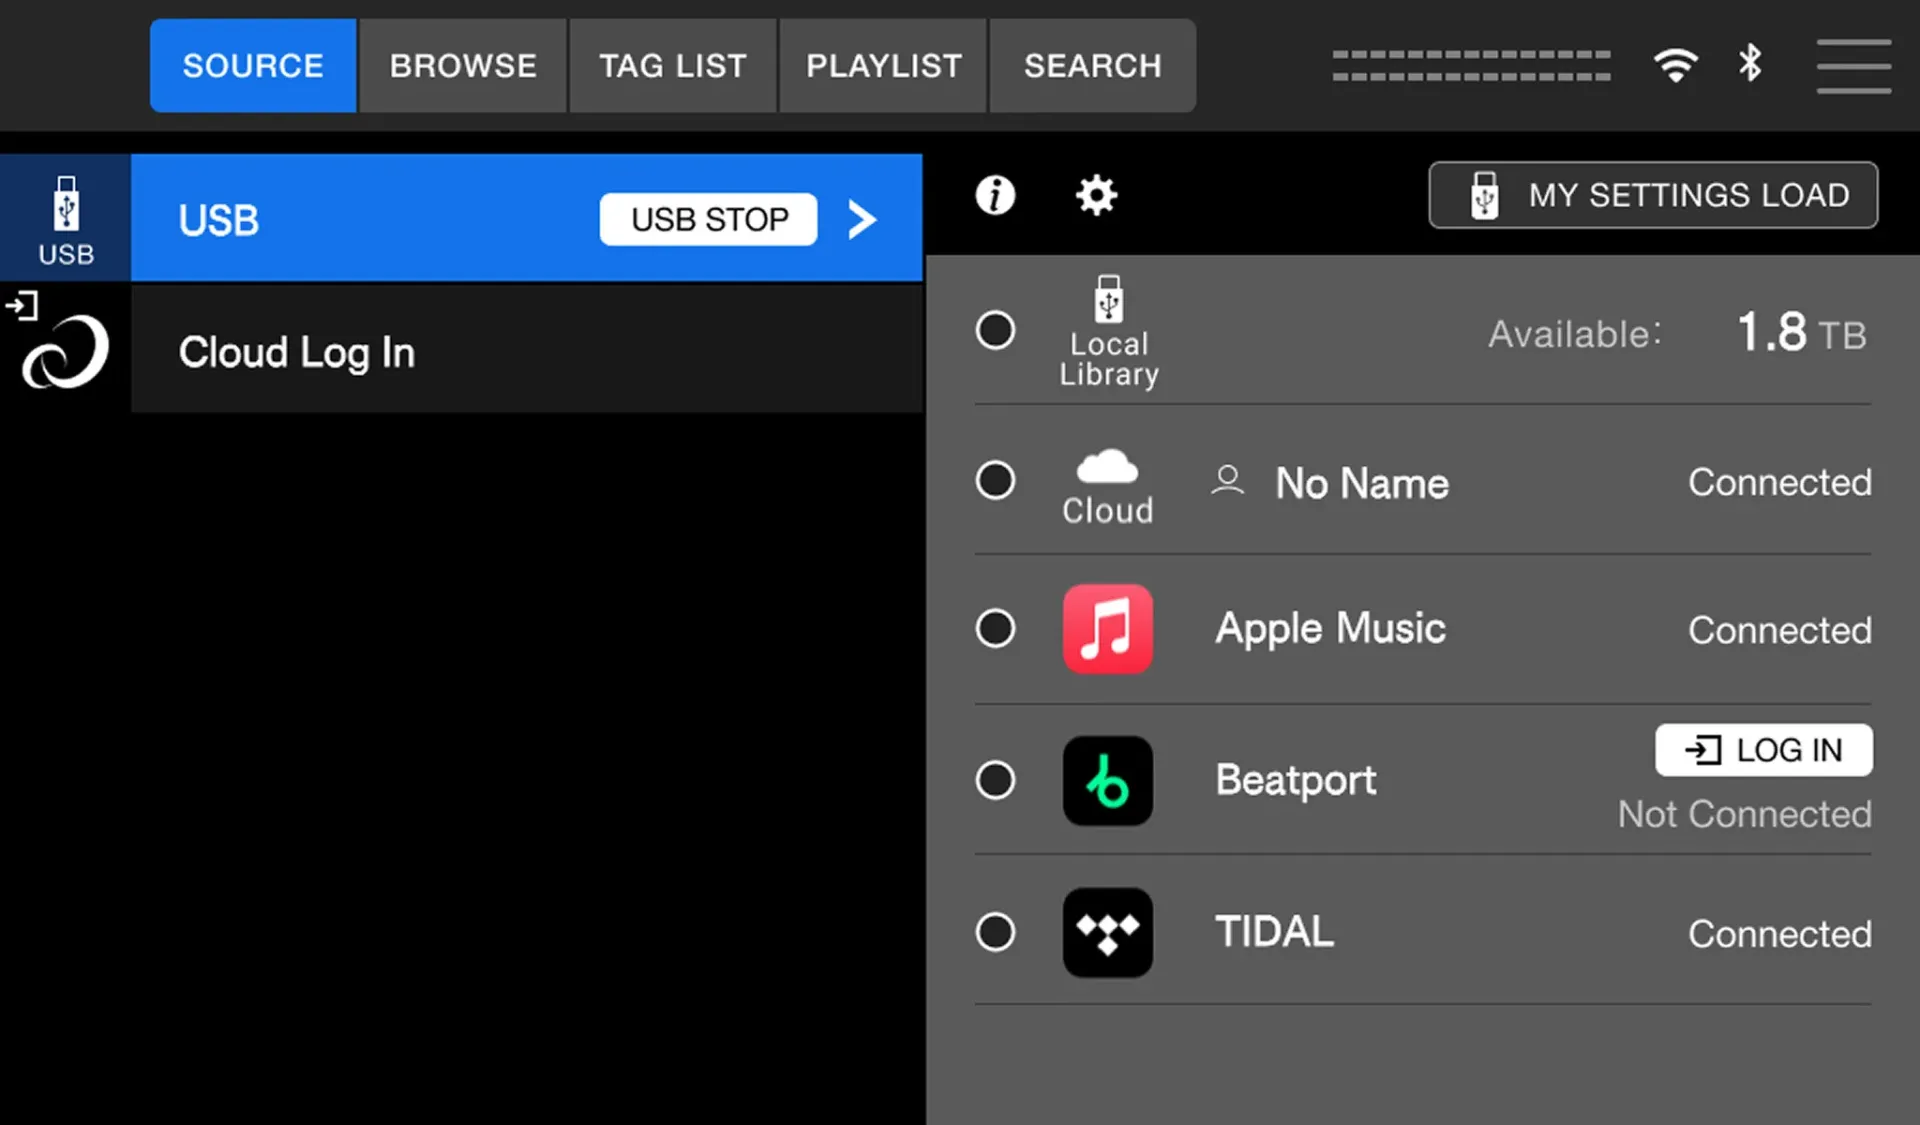Select the Cloud radio button
Image resolution: width=1920 pixels, height=1125 pixels.
tap(995, 480)
